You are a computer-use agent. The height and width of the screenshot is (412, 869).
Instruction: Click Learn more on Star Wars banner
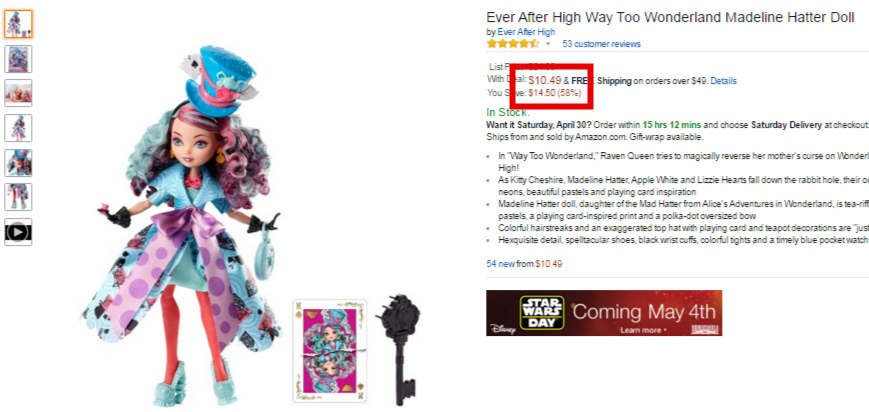[641, 330]
